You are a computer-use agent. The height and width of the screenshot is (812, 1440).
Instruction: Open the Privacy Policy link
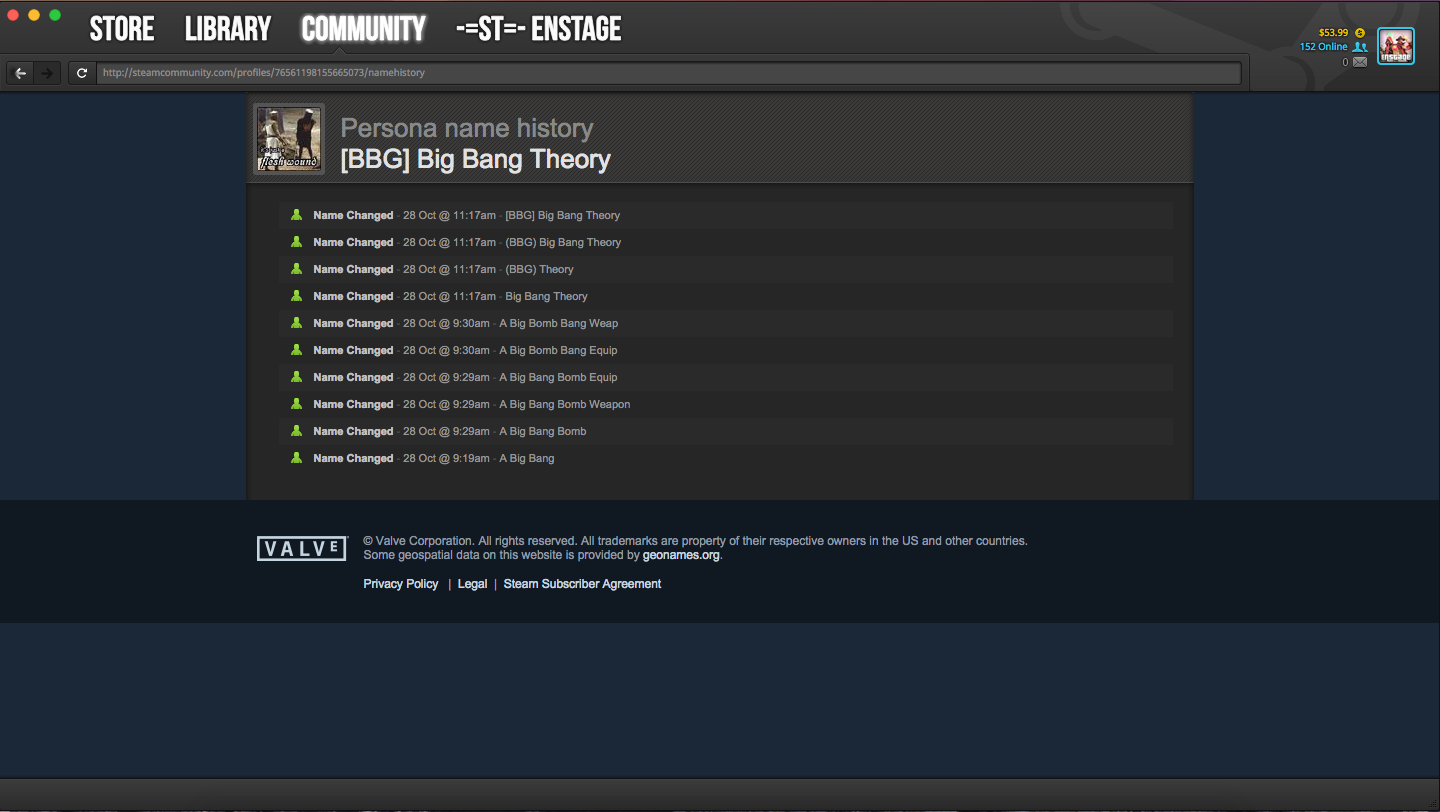pyautogui.click(x=401, y=584)
